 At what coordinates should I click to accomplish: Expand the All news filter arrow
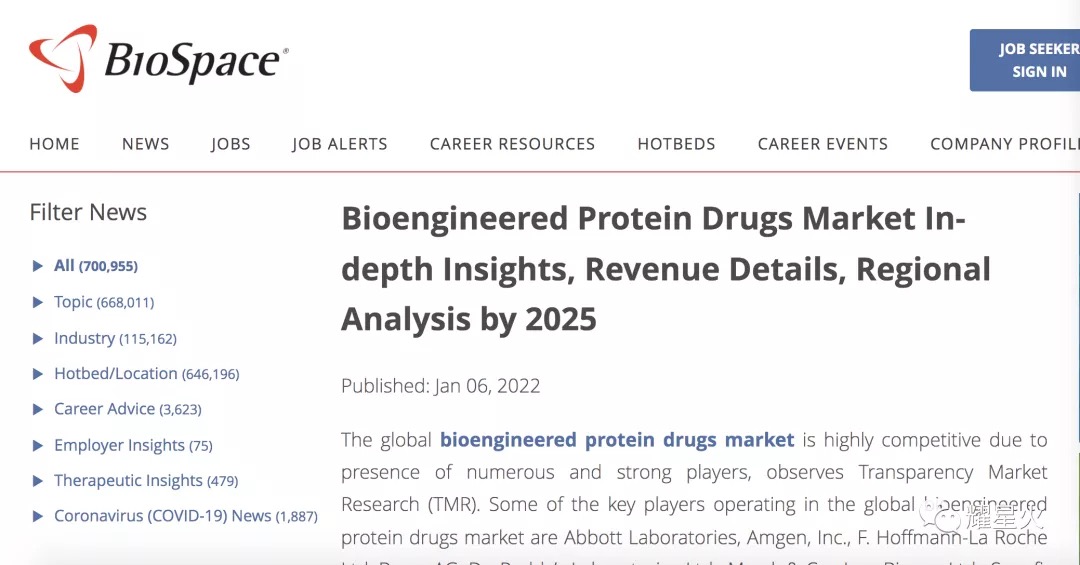[x=38, y=266]
